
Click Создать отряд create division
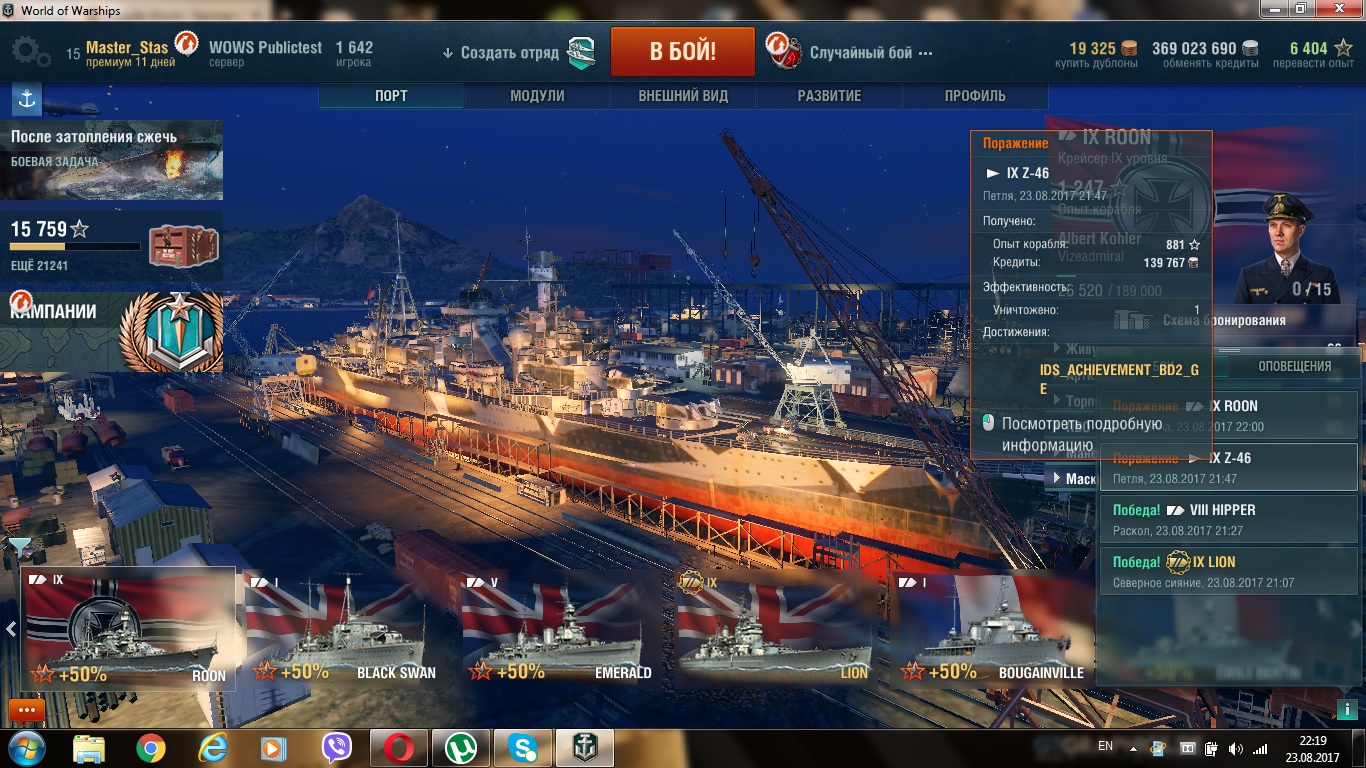[x=510, y=53]
